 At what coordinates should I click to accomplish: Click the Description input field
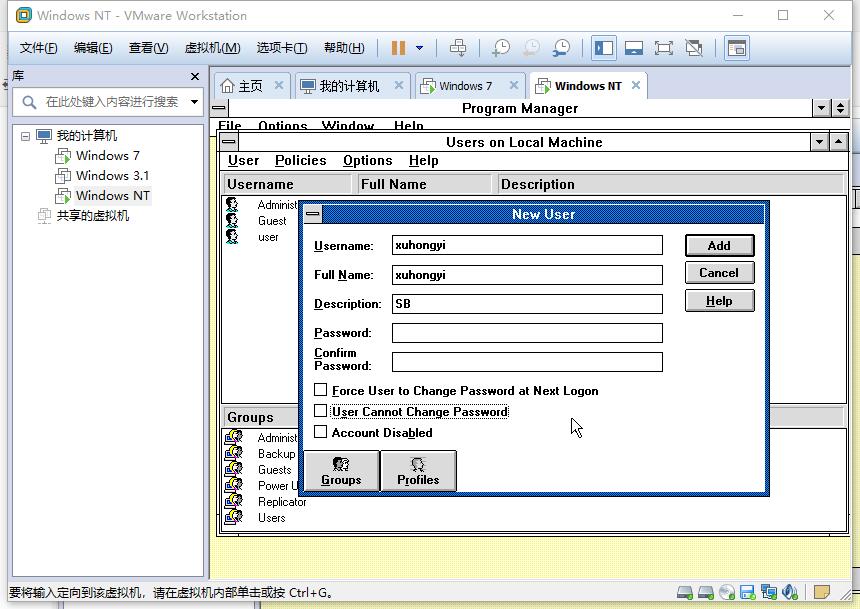[x=527, y=304]
